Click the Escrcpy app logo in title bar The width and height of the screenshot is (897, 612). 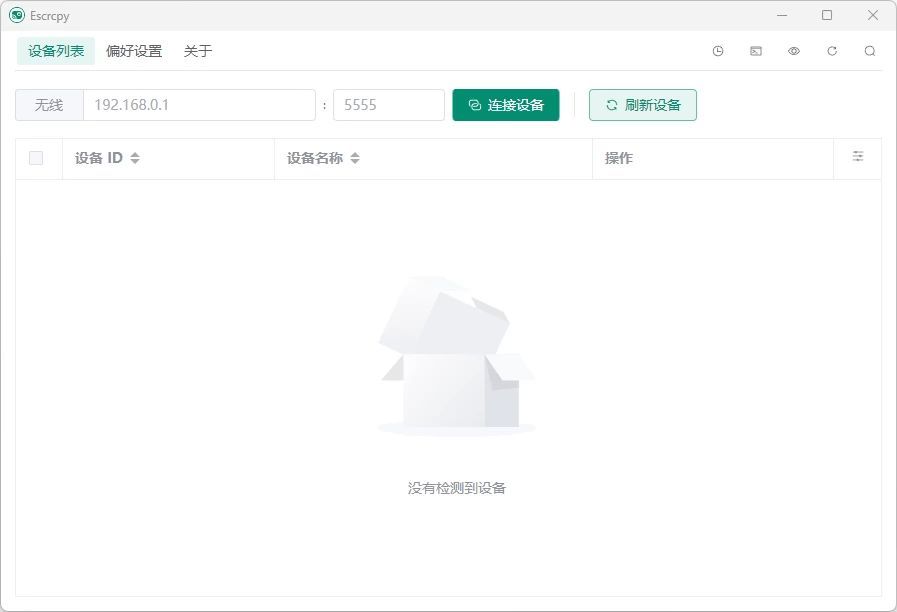[16, 15]
